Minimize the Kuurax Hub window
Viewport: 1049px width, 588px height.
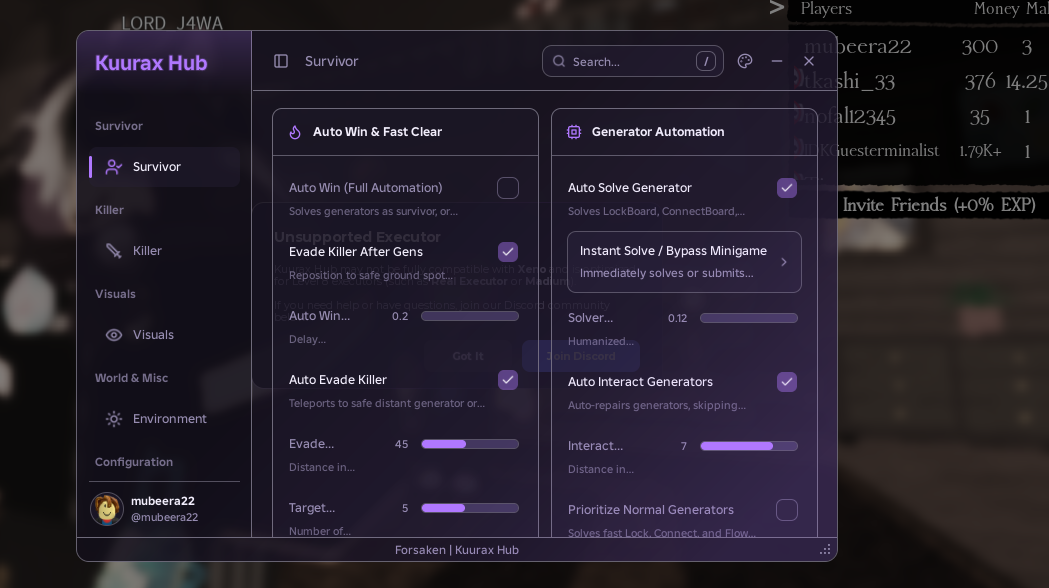[x=777, y=62]
